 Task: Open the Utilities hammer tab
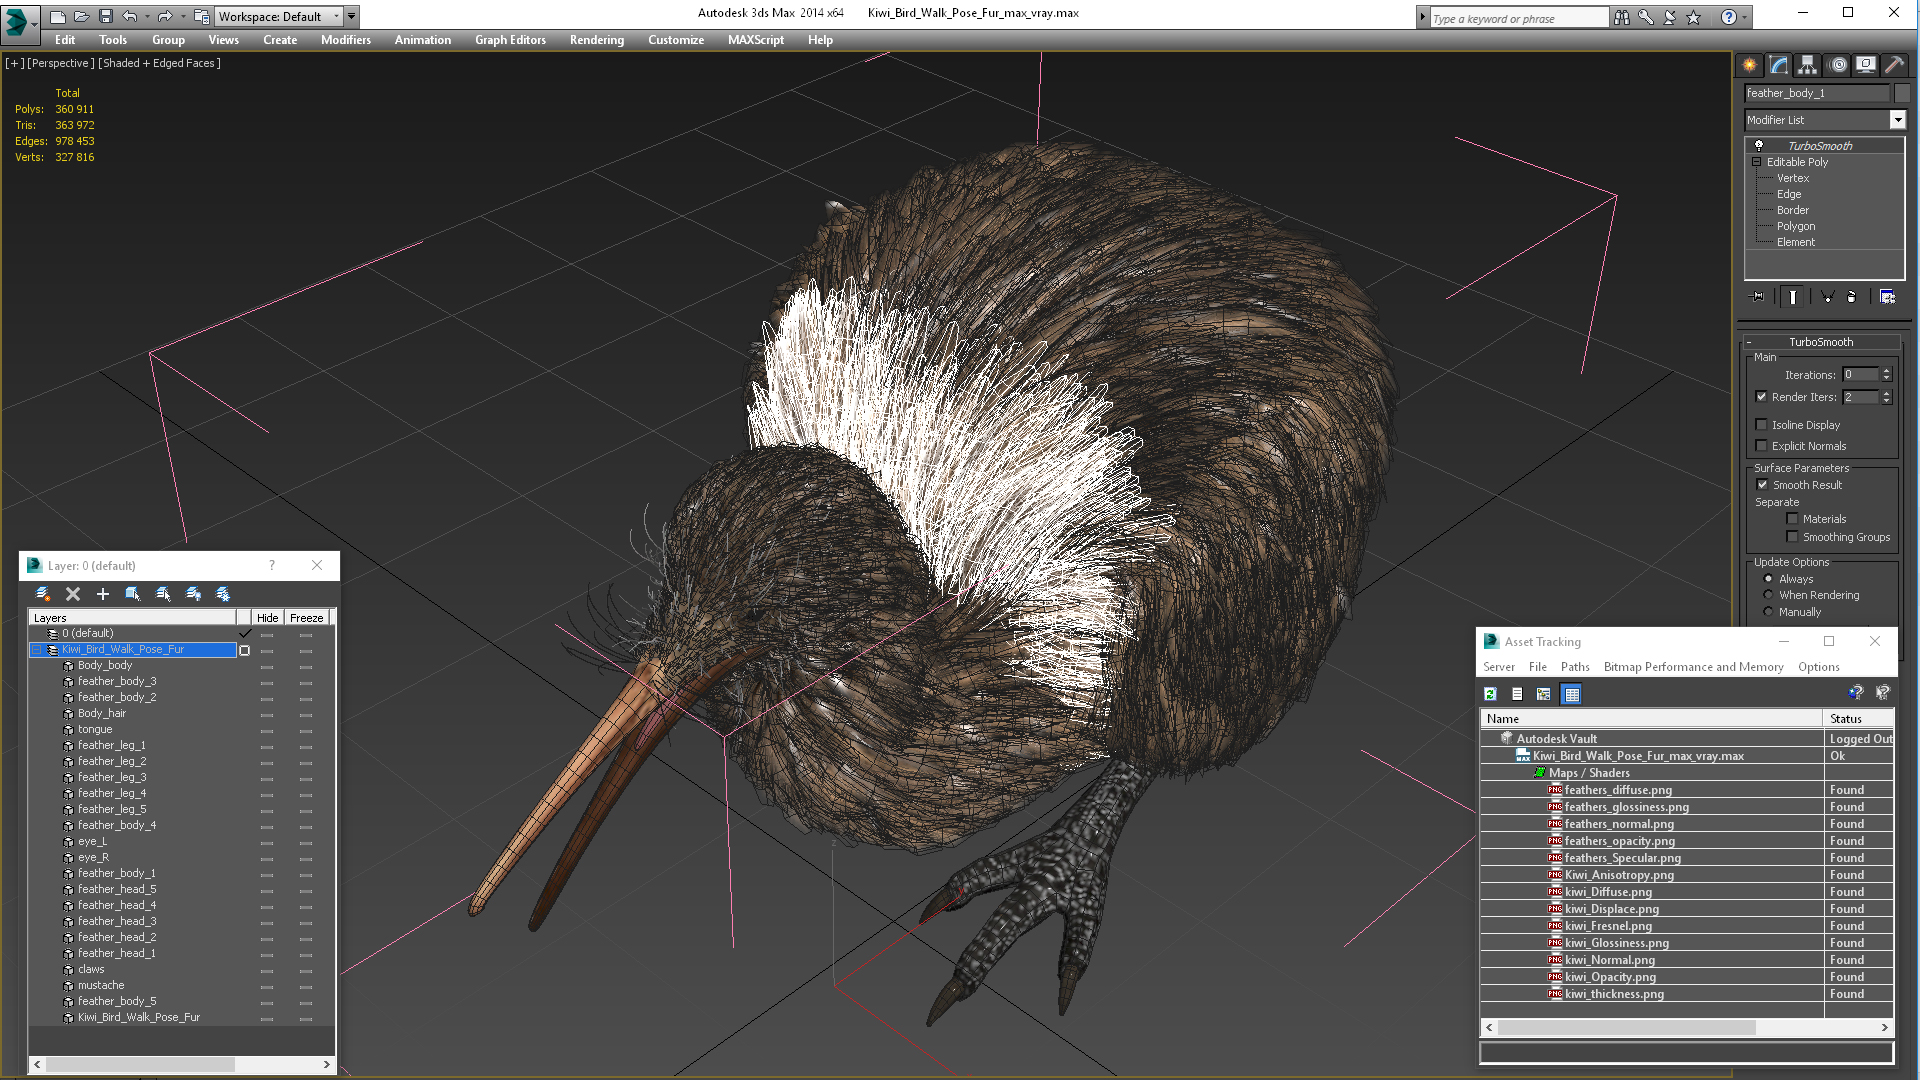coord(1894,65)
